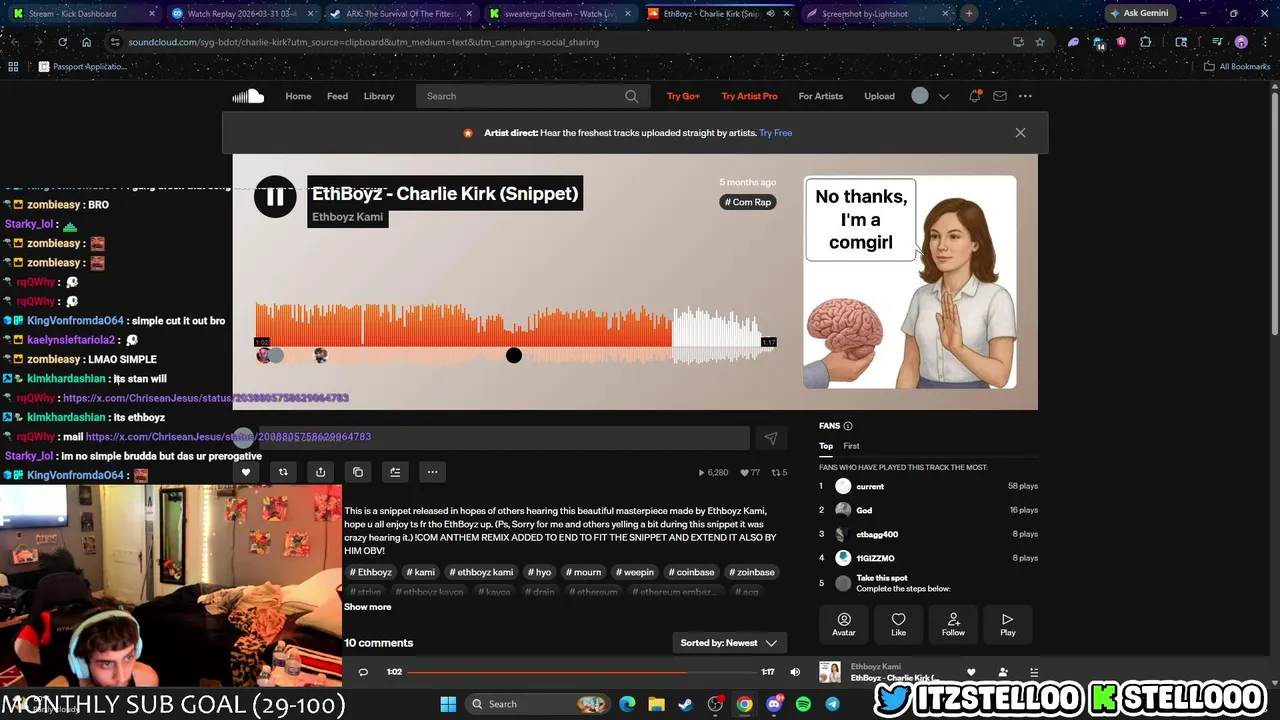Image resolution: width=1280 pixels, height=720 pixels.
Task: Open the Sorted by: Newest dropdown
Action: [728, 643]
